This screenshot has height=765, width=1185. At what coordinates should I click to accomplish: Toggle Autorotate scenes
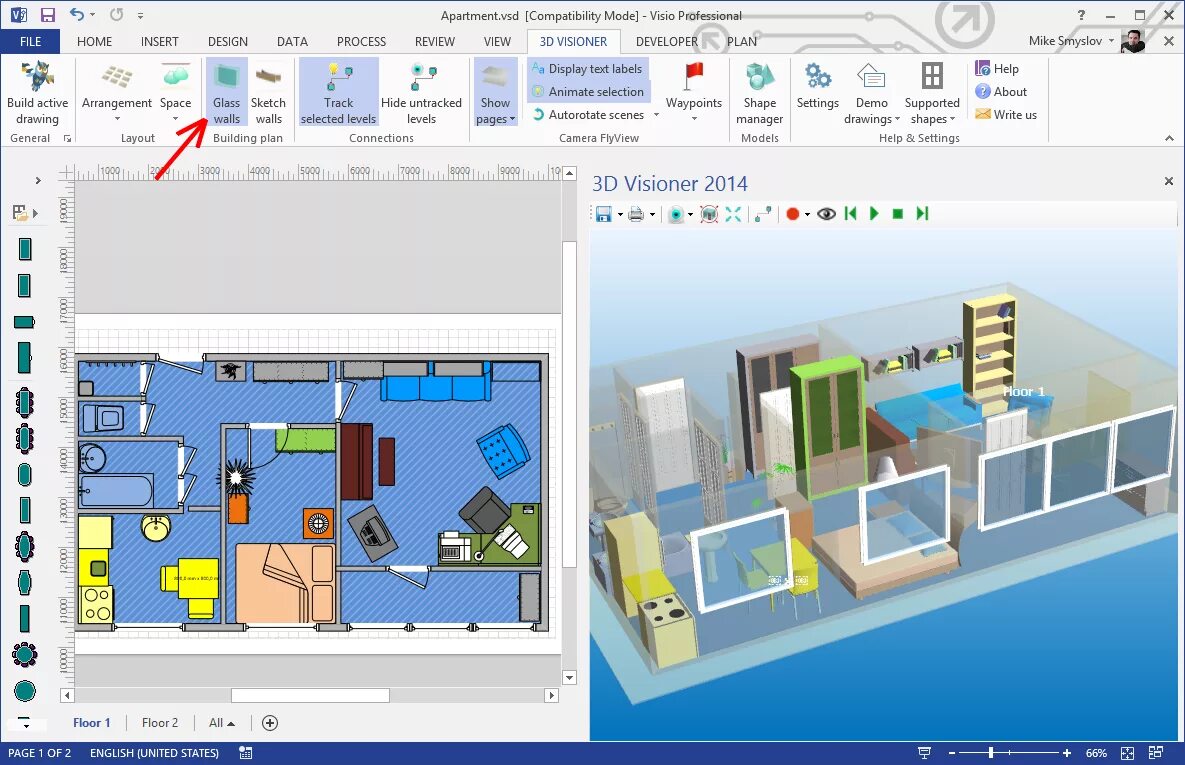(x=589, y=115)
